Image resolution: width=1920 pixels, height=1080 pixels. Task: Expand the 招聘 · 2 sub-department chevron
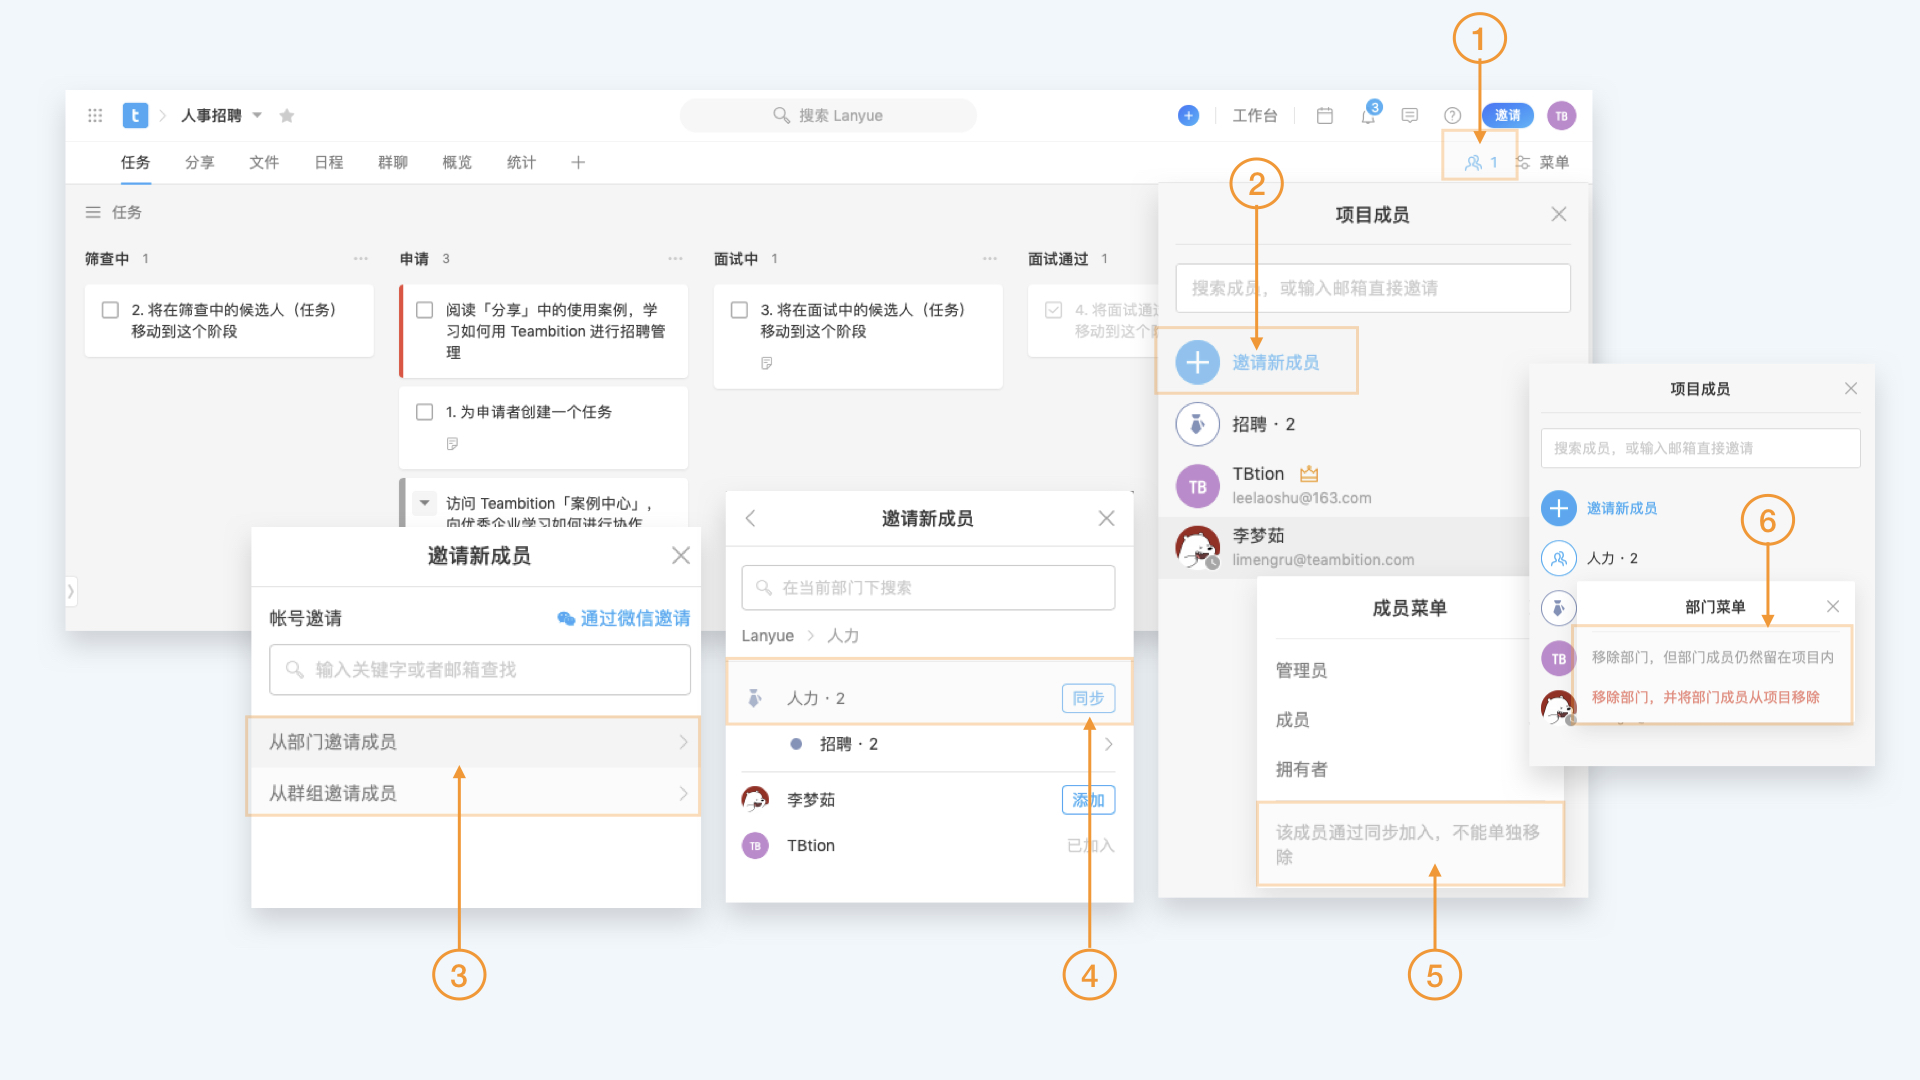[x=1108, y=745]
